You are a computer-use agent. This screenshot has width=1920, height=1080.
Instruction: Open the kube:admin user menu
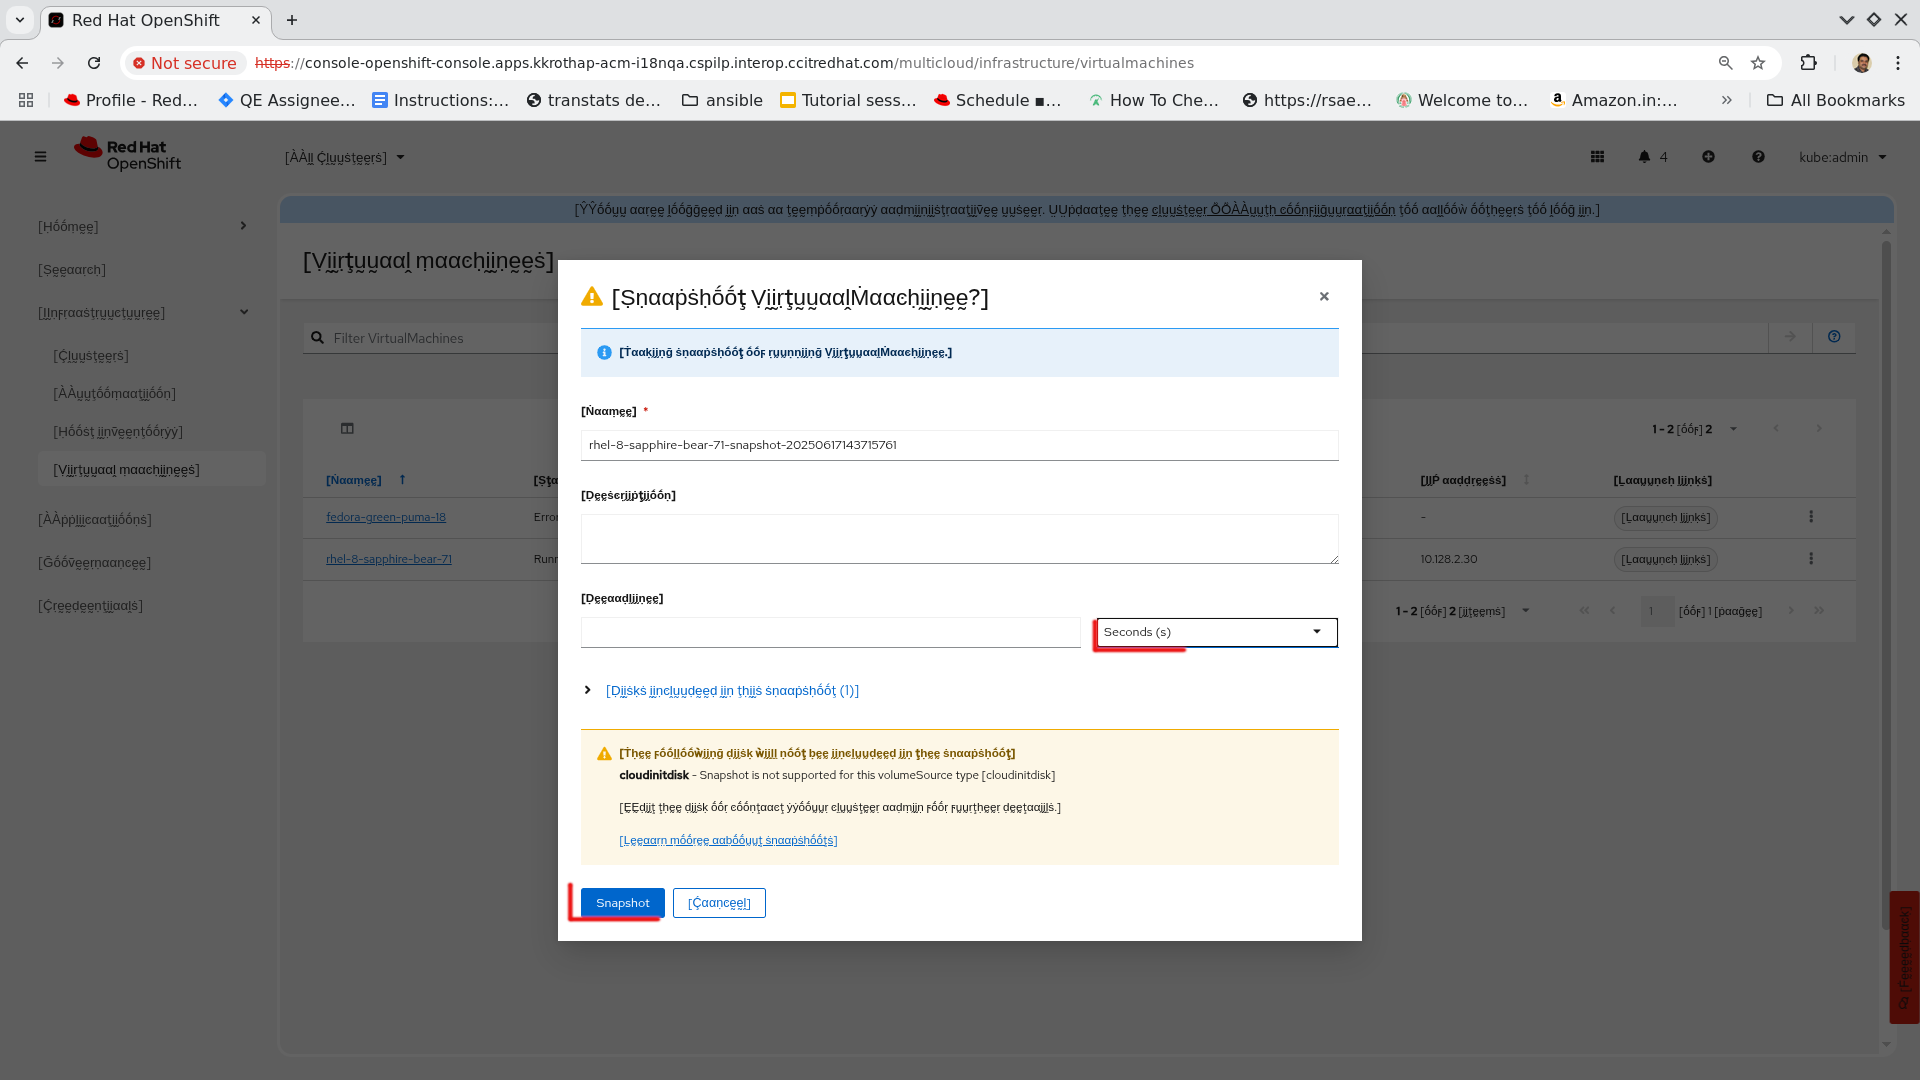1842,157
